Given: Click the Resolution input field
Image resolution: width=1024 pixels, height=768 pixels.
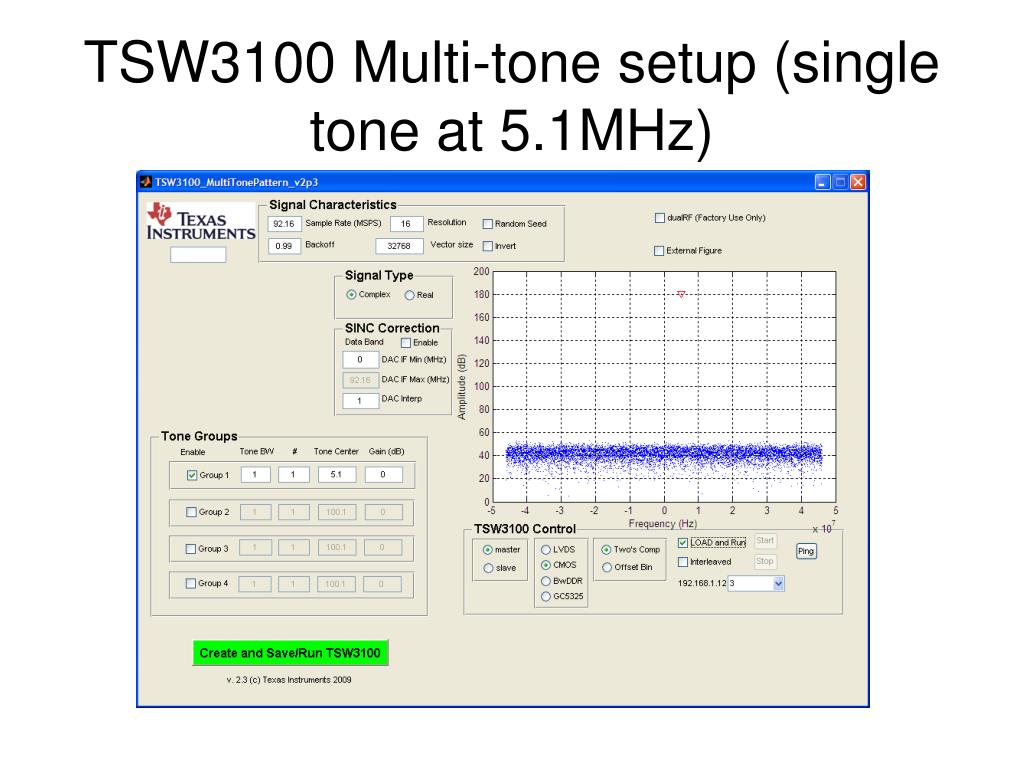Looking at the screenshot, I should pyautogui.click(x=406, y=224).
